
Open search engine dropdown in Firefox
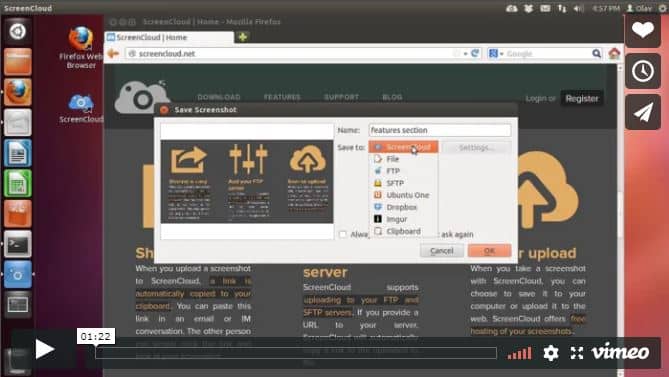click(x=496, y=54)
